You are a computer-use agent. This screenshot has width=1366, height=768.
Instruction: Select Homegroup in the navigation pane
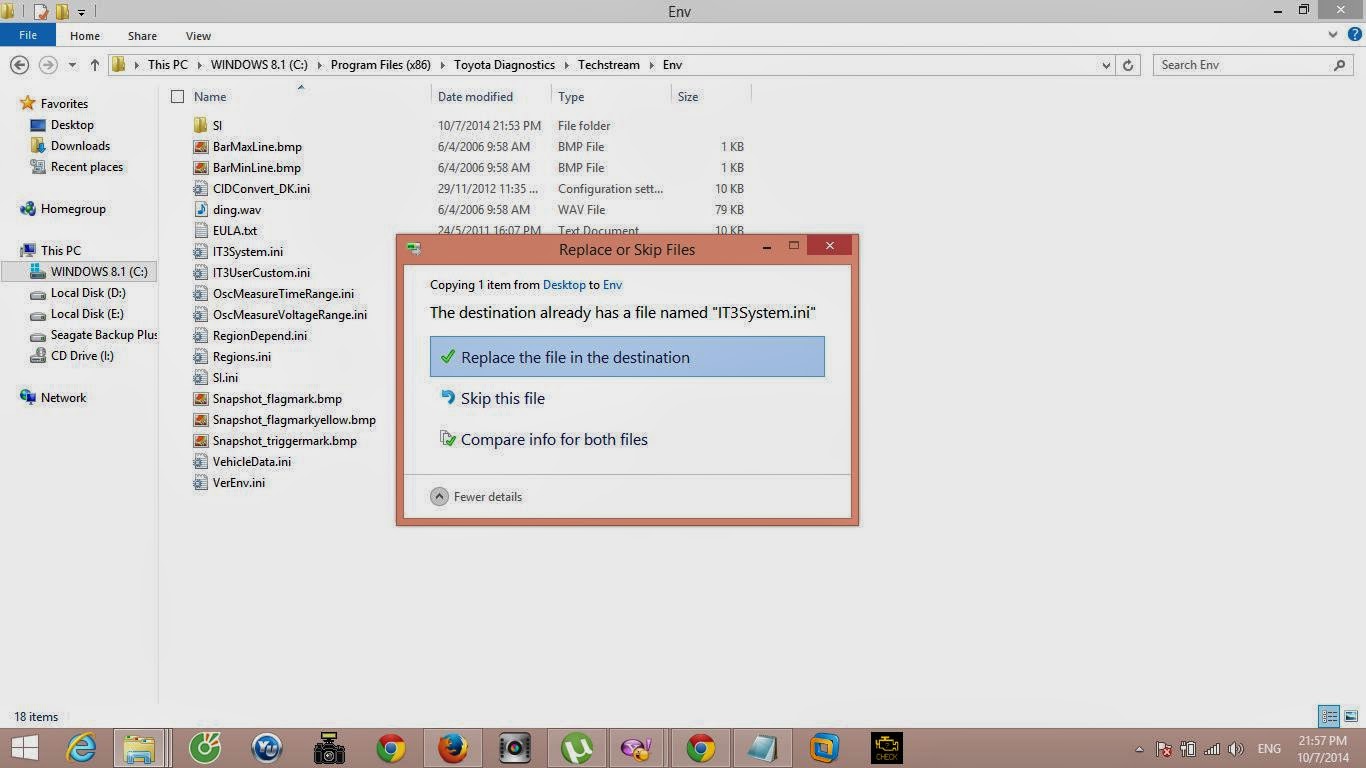73,209
